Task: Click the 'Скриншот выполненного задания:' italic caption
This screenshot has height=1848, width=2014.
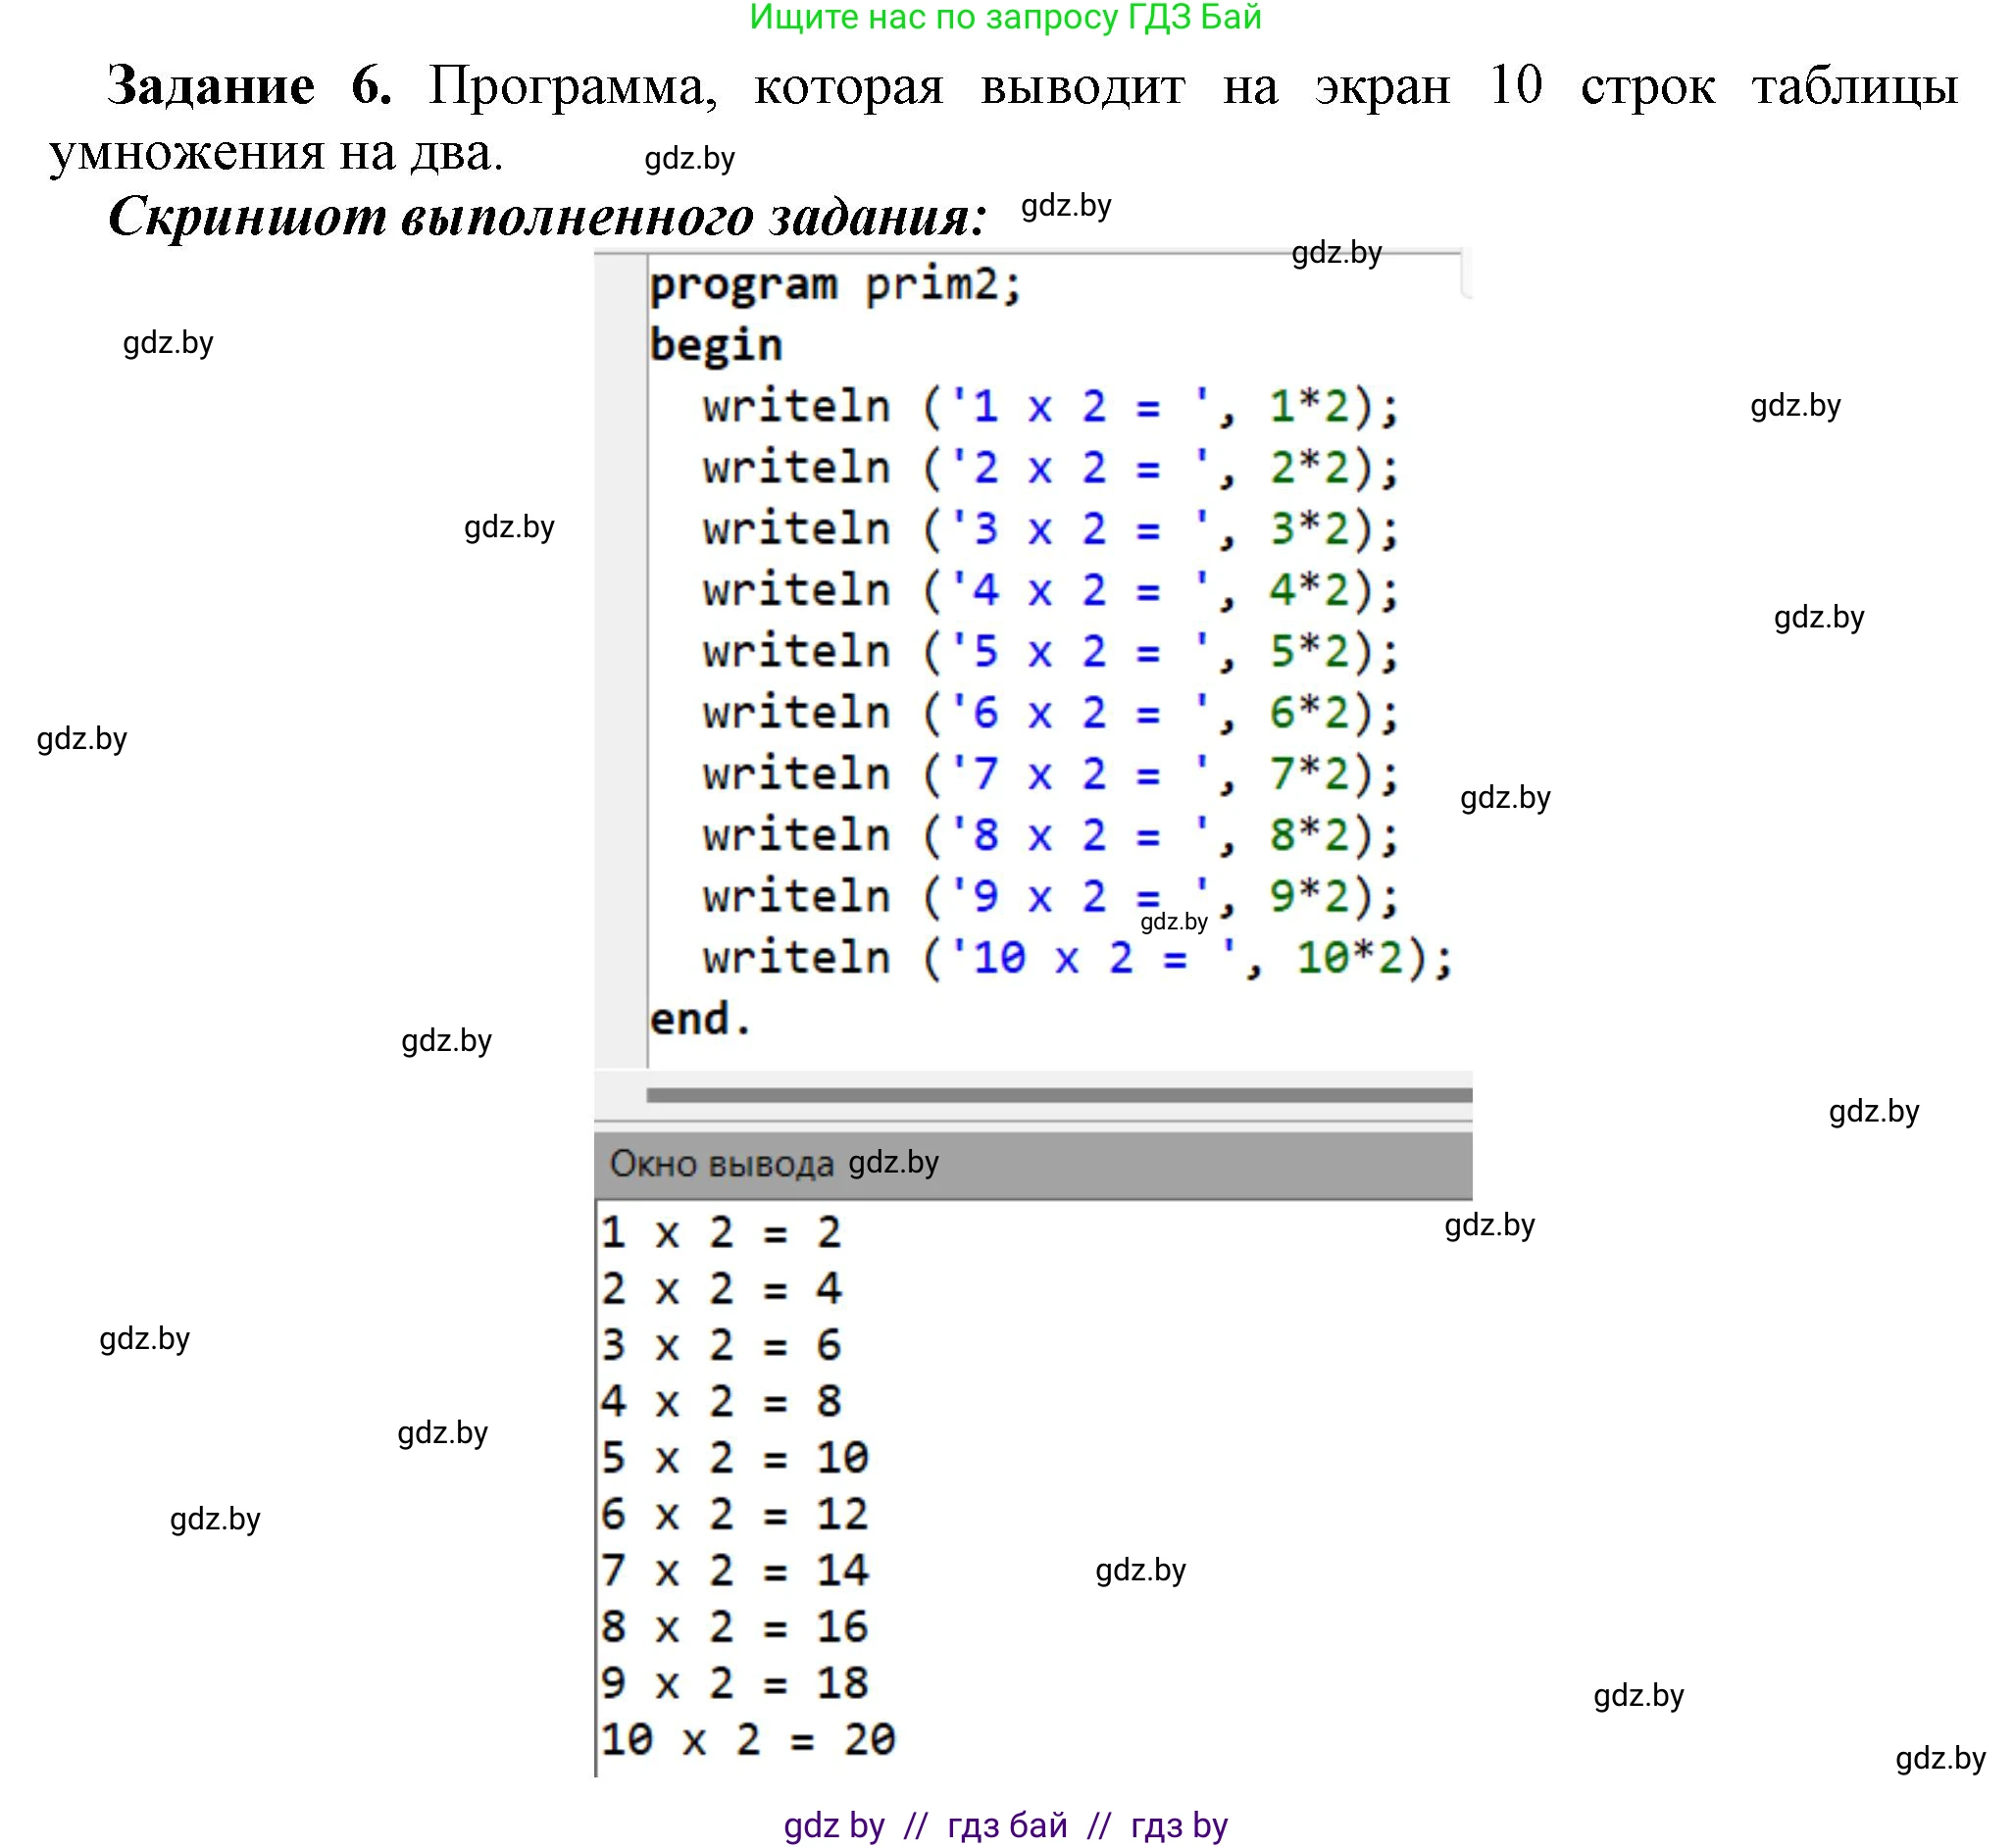Action: pos(547,216)
